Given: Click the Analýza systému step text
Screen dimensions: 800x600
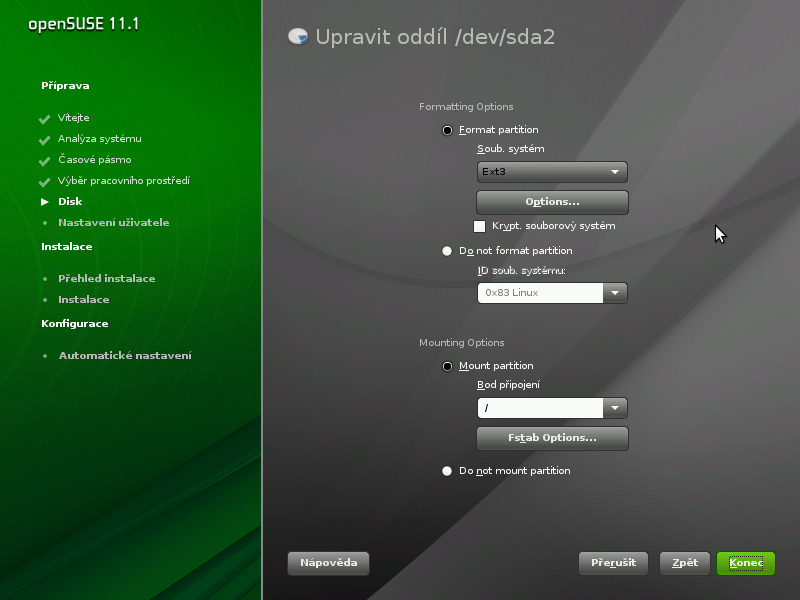Looking at the screenshot, I should (x=100, y=139).
